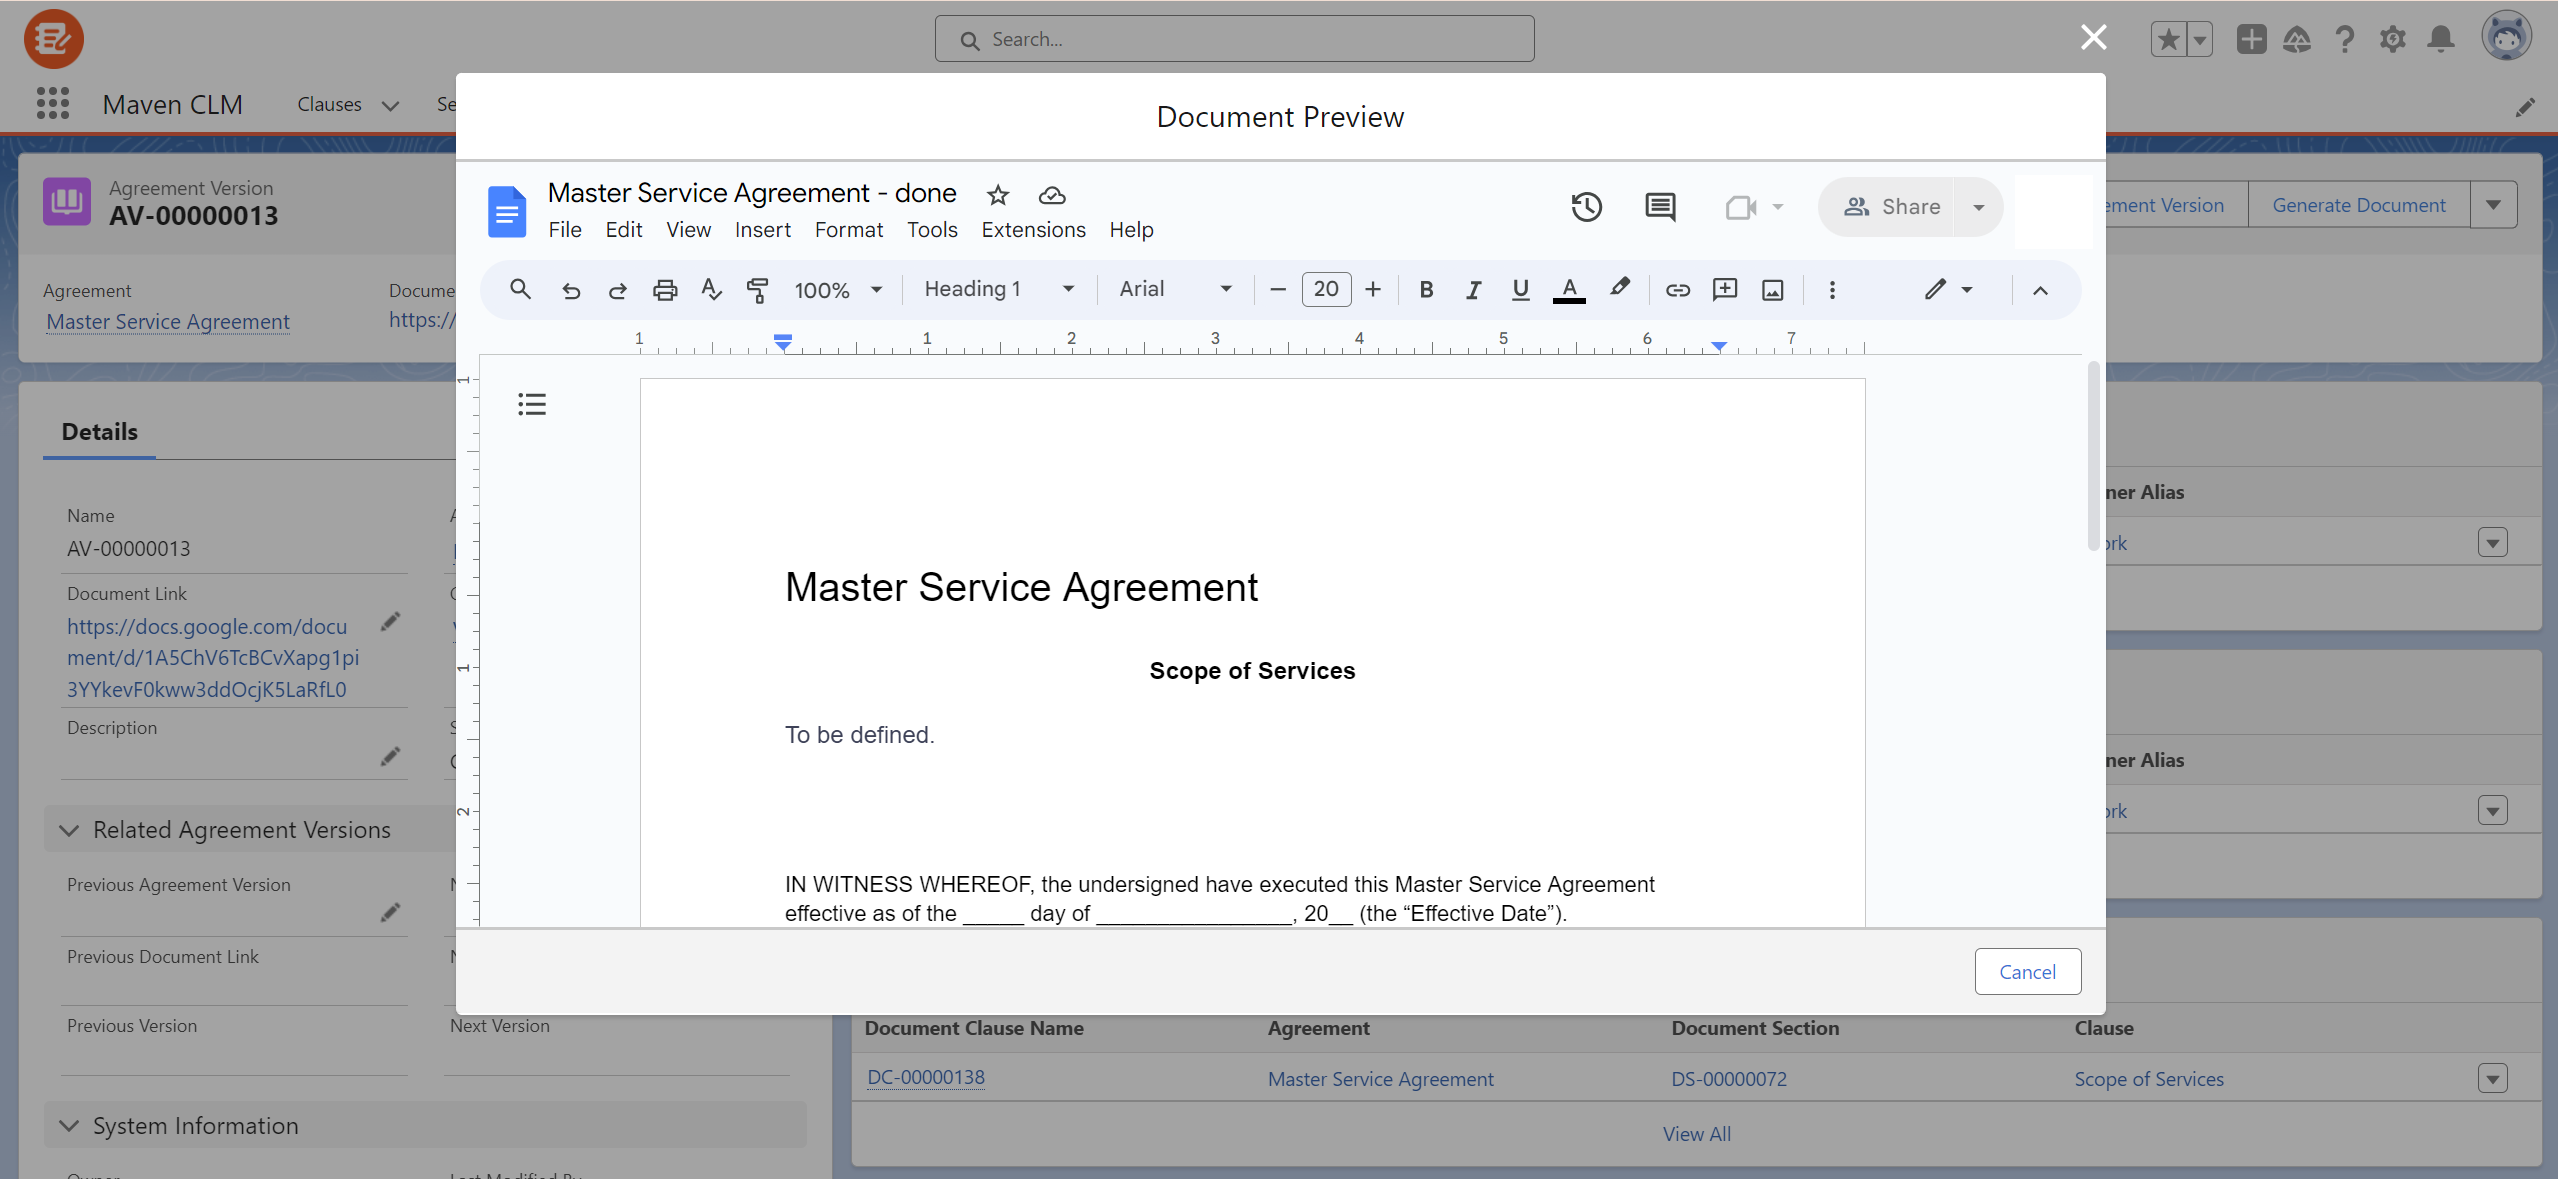Image resolution: width=2558 pixels, height=1179 pixels.
Task: Open the Arial font dropdown
Action: (1174, 289)
